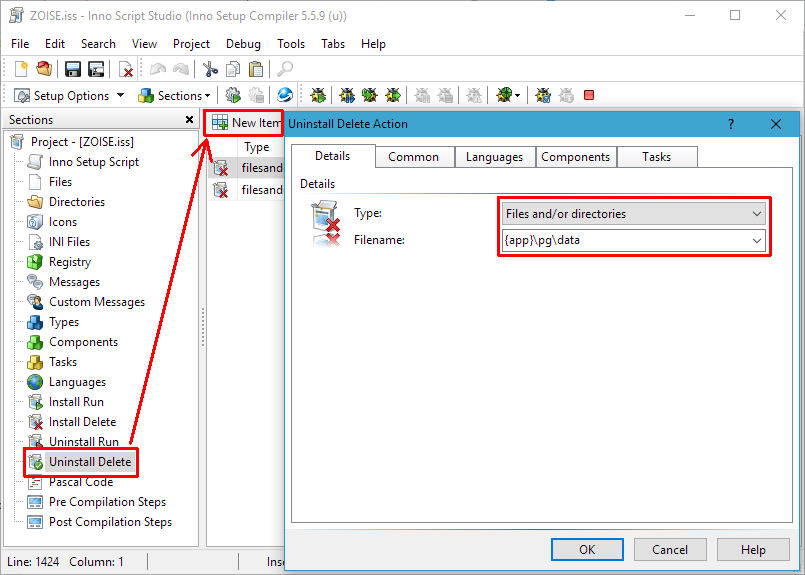Click the Find magnifier icon

click(285, 69)
